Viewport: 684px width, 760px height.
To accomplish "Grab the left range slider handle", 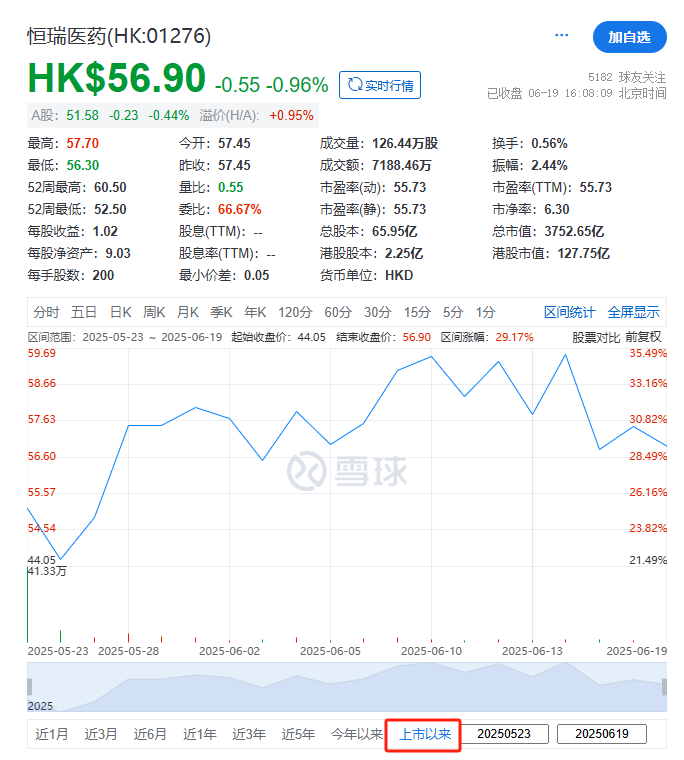I will [x=30, y=687].
